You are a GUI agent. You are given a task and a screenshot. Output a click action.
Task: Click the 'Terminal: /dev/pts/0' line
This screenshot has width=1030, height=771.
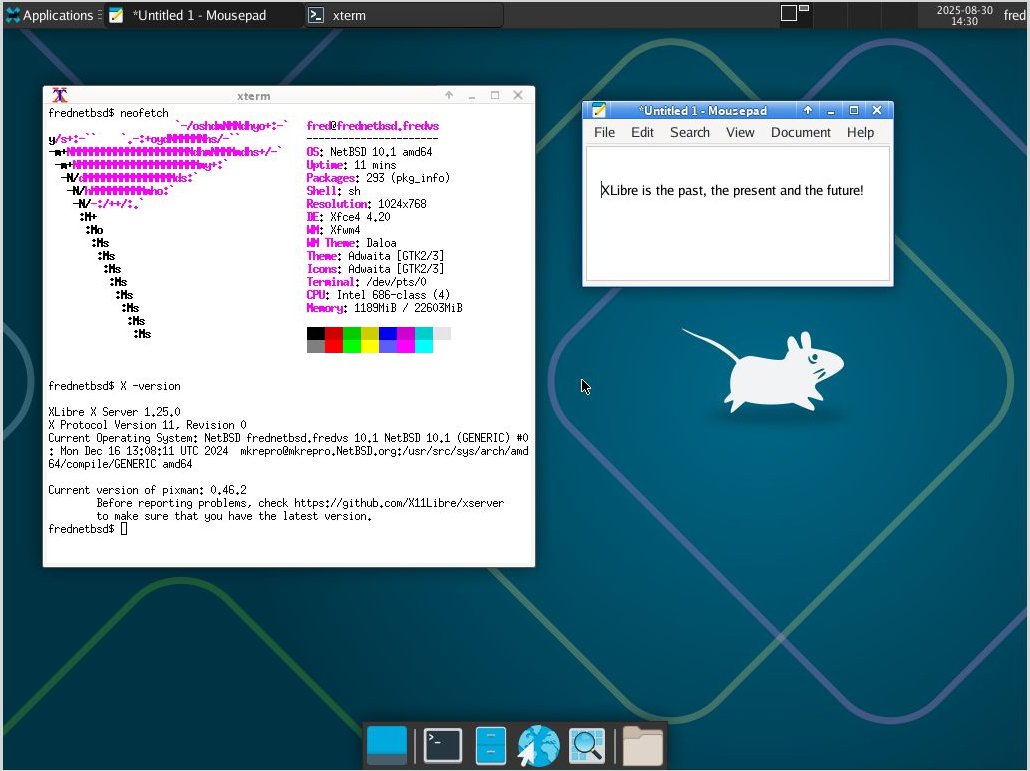[367, 282]
